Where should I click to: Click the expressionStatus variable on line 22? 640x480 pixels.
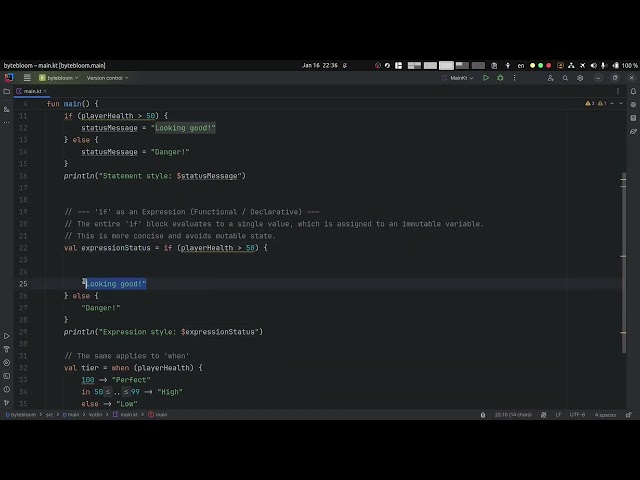click(116, 248)
